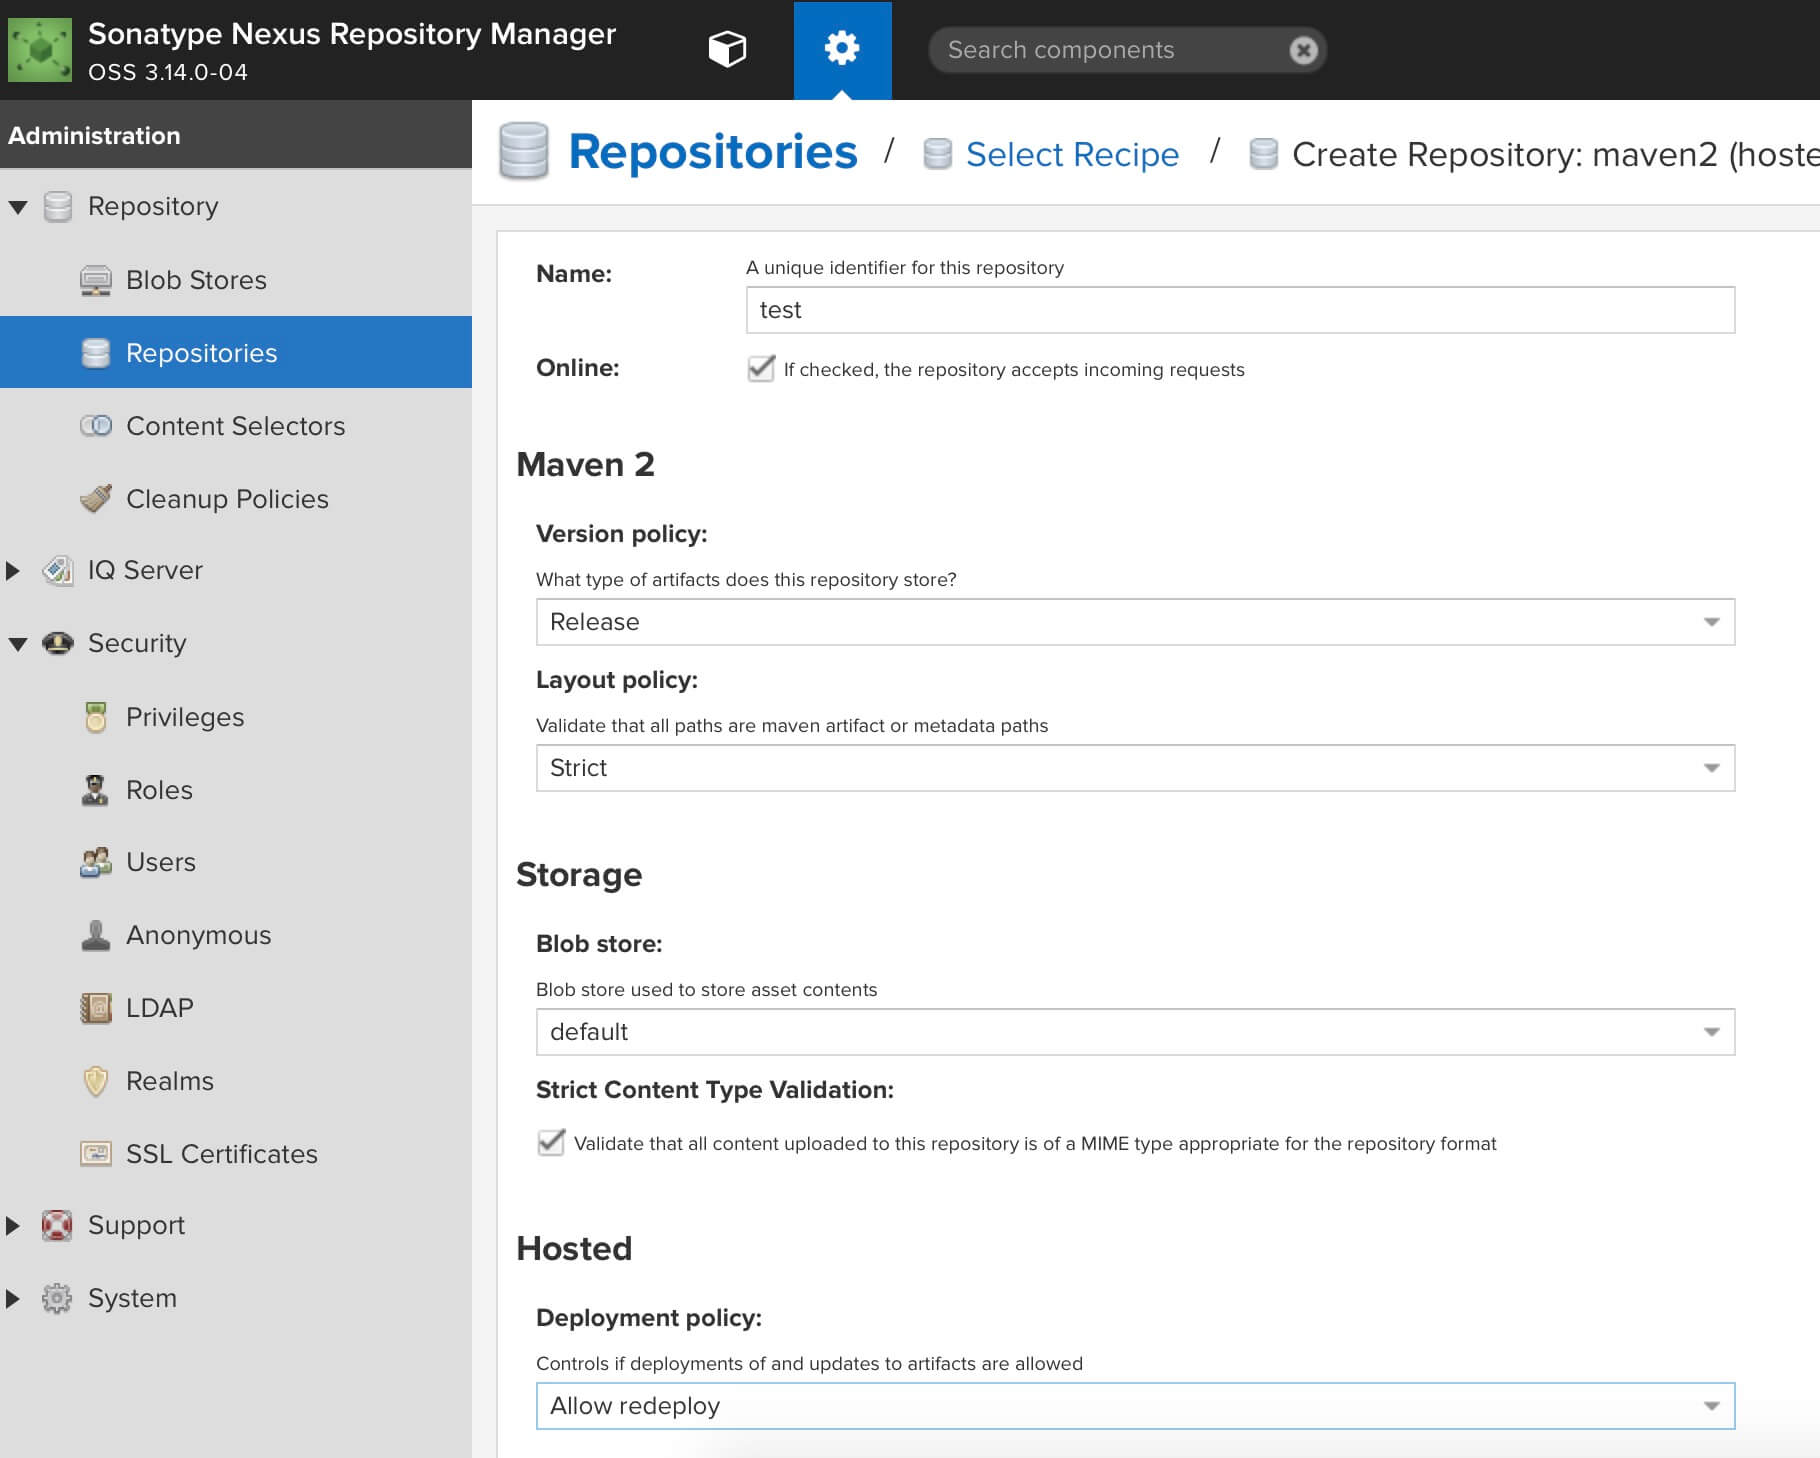Viewport: 1820px width, 1458px height.
Task: Select Repositories in the sidebar
Action: 236,353
